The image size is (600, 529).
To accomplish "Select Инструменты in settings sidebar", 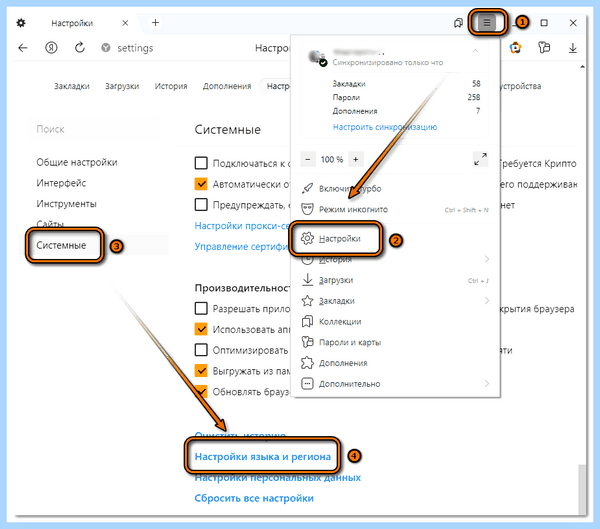I will 66,204.
